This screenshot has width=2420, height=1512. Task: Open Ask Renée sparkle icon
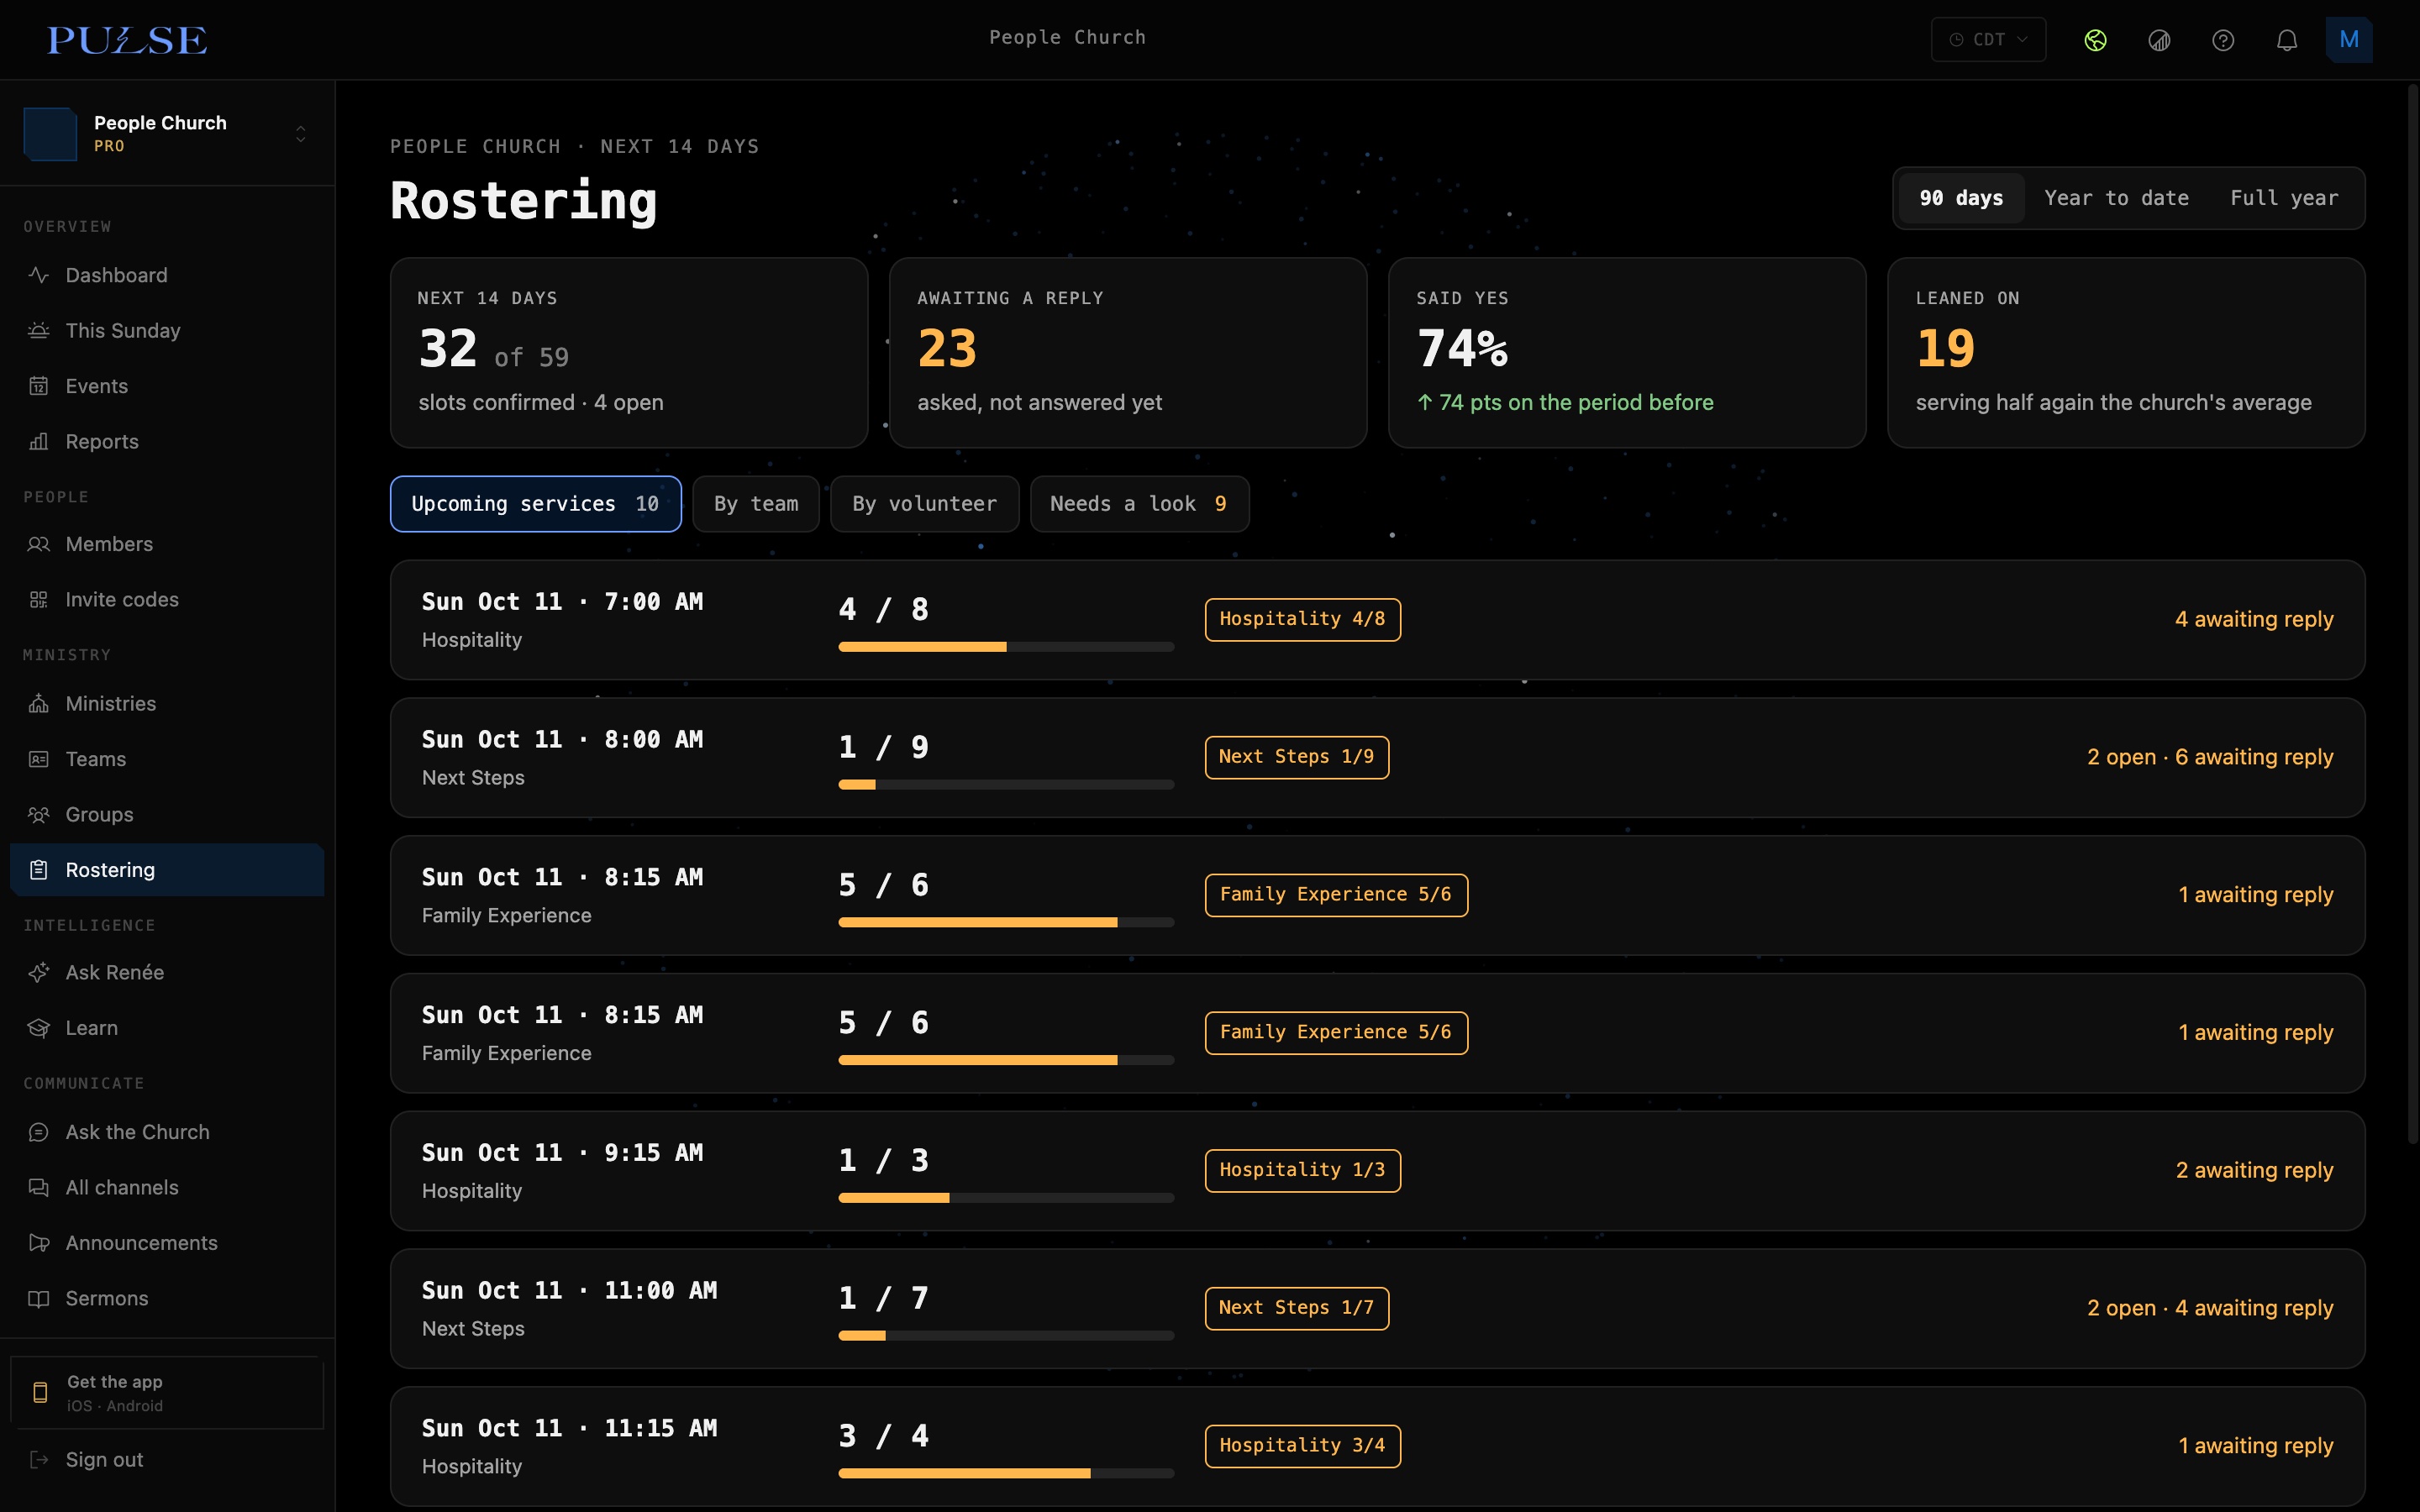click(39, 972)
